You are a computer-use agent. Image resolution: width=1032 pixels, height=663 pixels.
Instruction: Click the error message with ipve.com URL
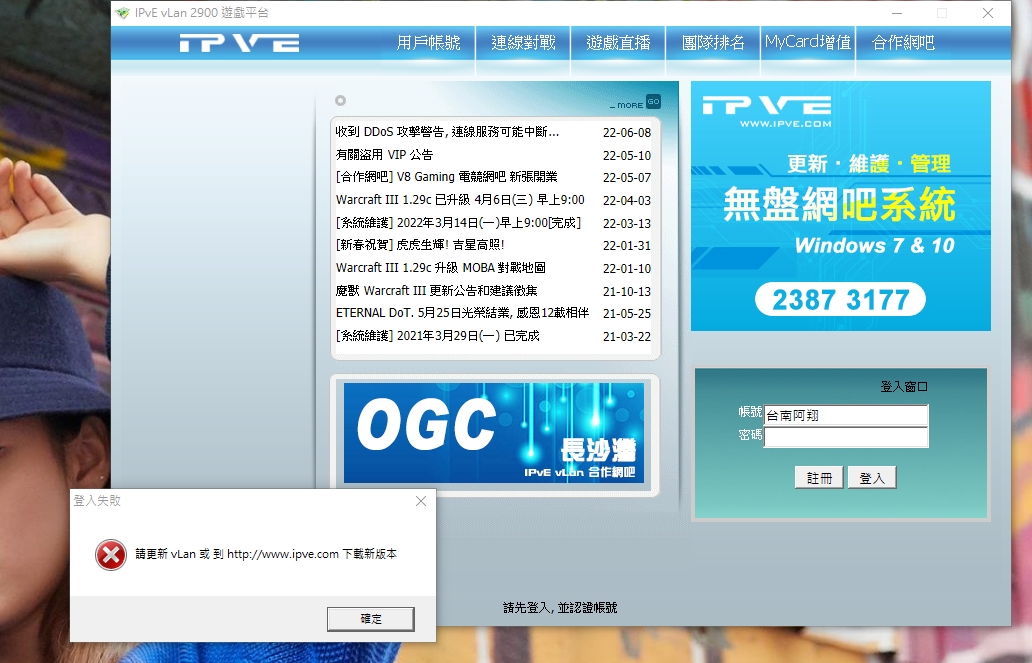[266, 554]
